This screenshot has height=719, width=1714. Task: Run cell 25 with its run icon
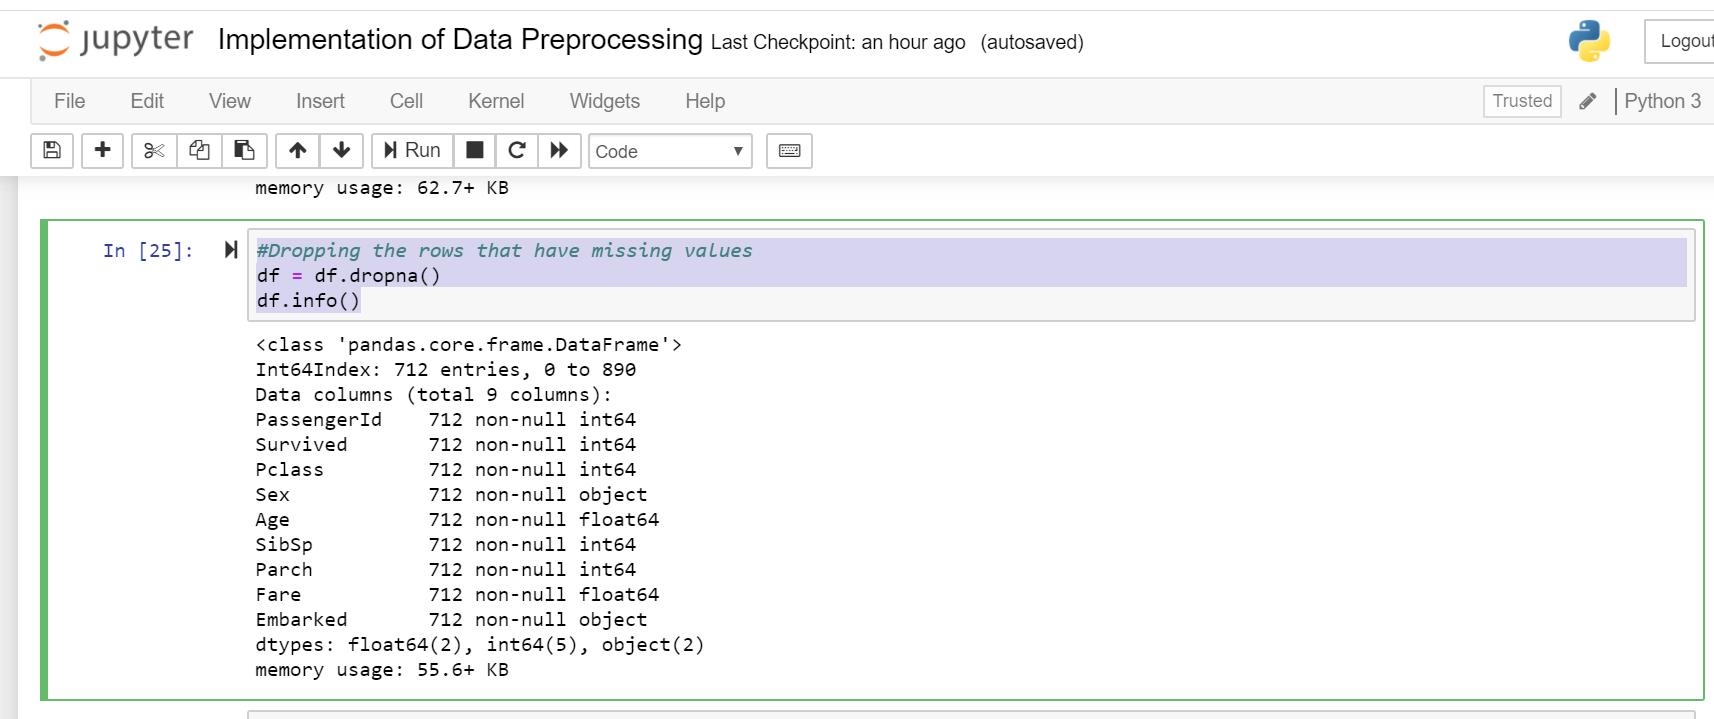(x=231, y=250)
